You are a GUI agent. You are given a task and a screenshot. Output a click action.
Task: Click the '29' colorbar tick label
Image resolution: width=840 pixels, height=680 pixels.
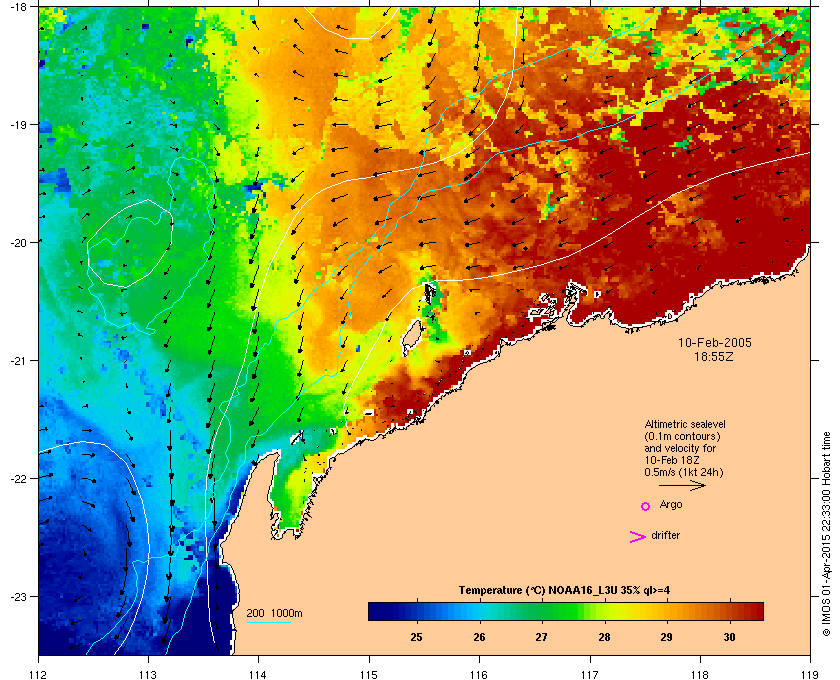pyautogui.click(x=666, y=637)
